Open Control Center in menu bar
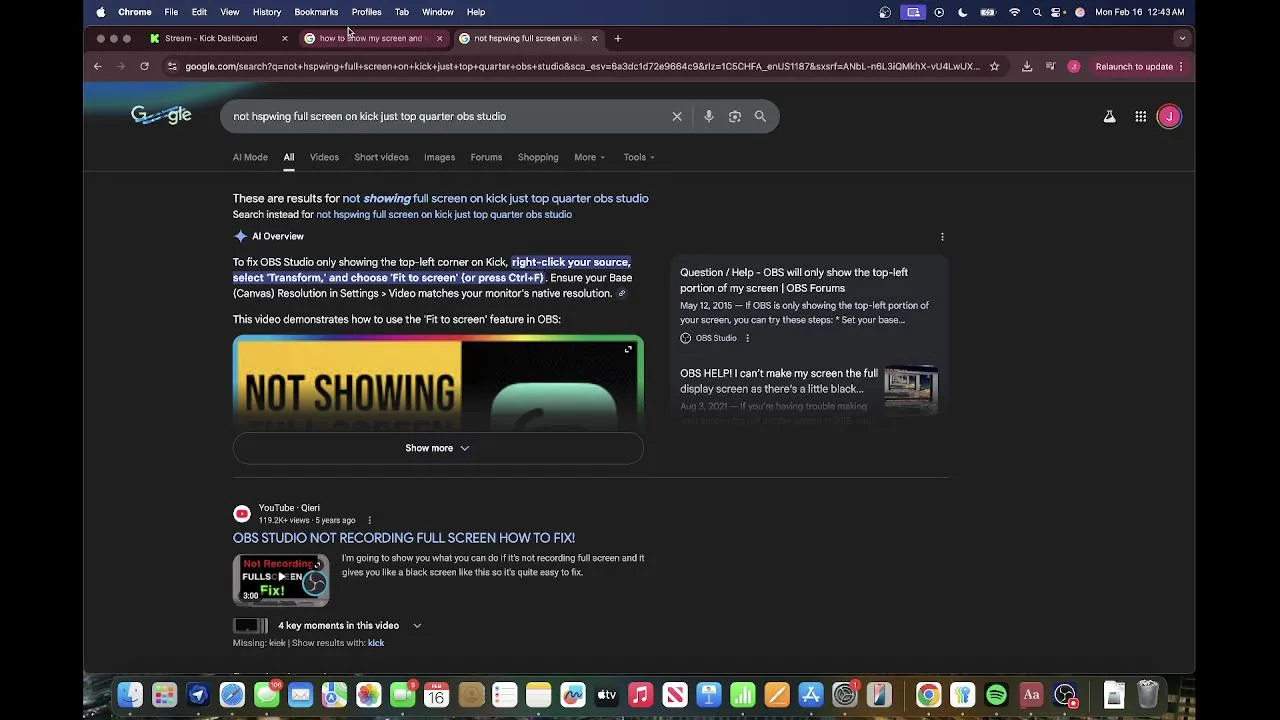The height and width of the screenshot is (720, 1280). [x=1058, y=12]
